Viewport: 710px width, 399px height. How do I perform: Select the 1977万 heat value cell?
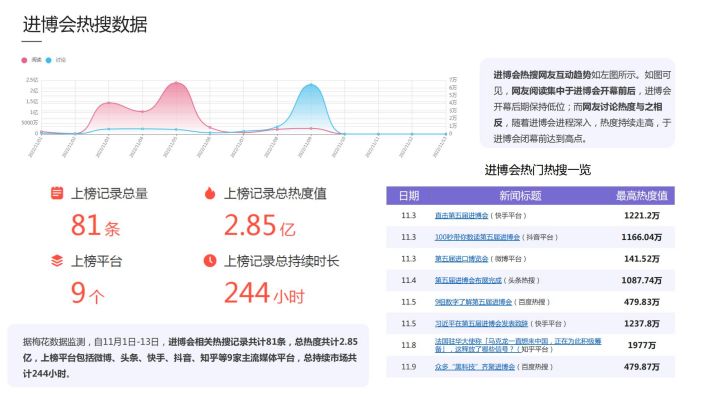coord(642,345)
